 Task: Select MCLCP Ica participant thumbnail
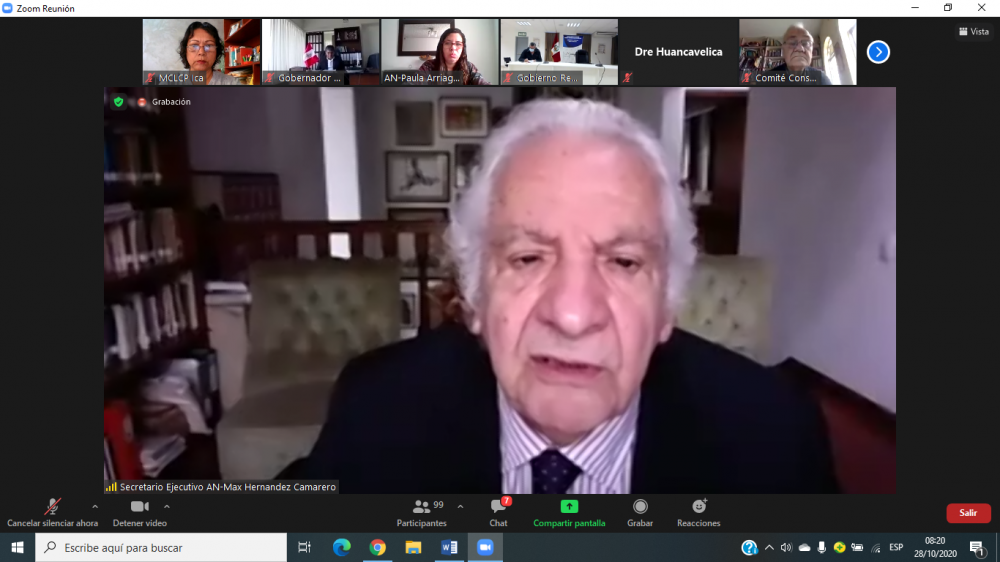click(201, 52)
